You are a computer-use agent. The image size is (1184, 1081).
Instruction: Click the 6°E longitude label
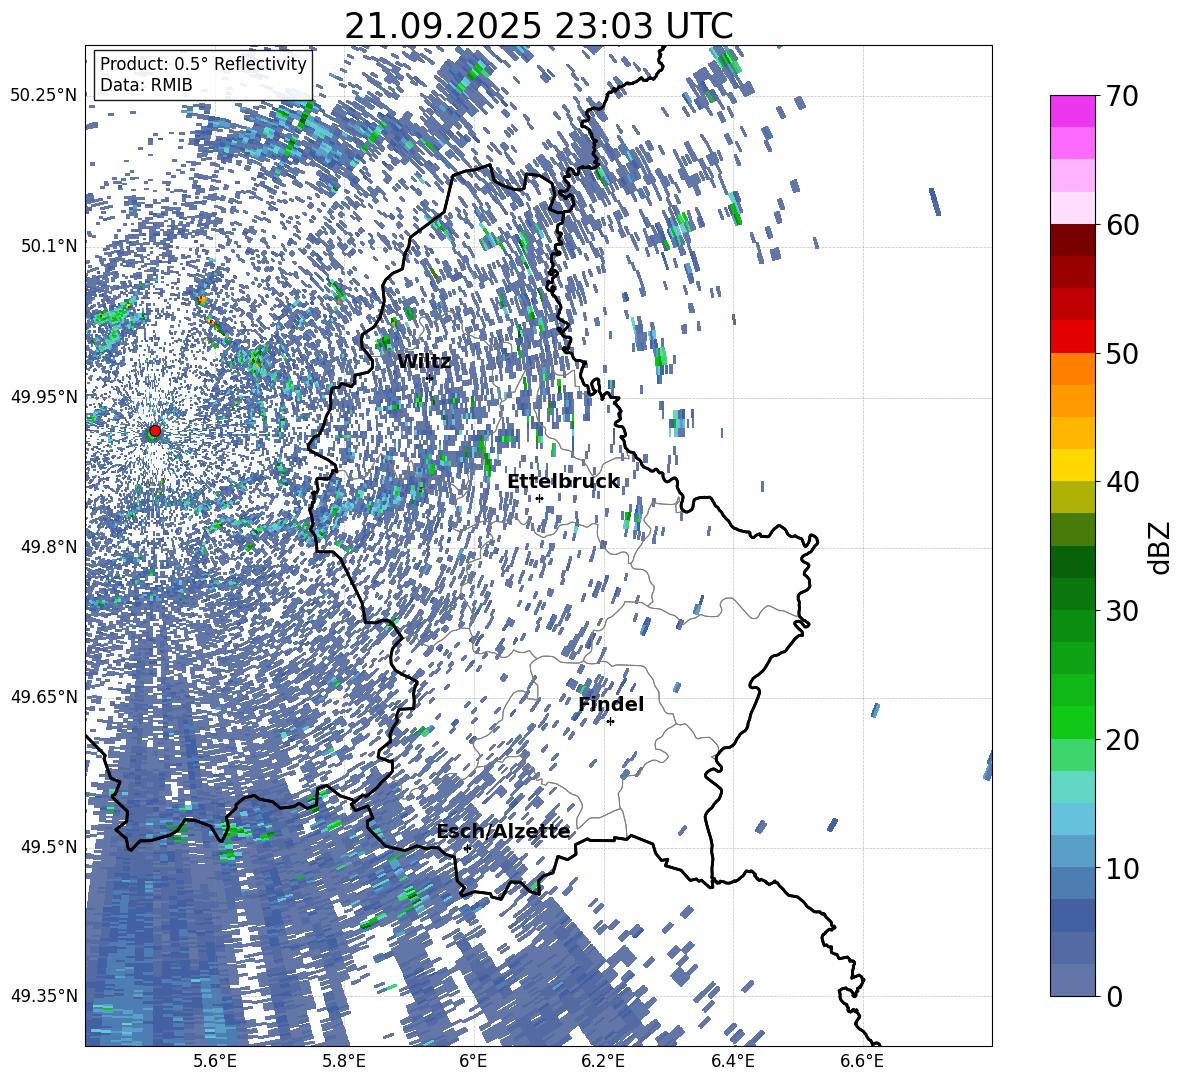[x=473, y=1061]
